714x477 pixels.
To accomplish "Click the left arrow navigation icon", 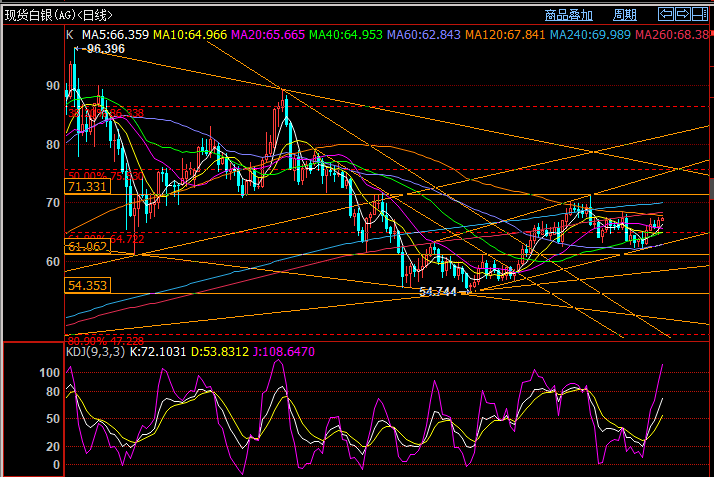I will click(666, 14).
